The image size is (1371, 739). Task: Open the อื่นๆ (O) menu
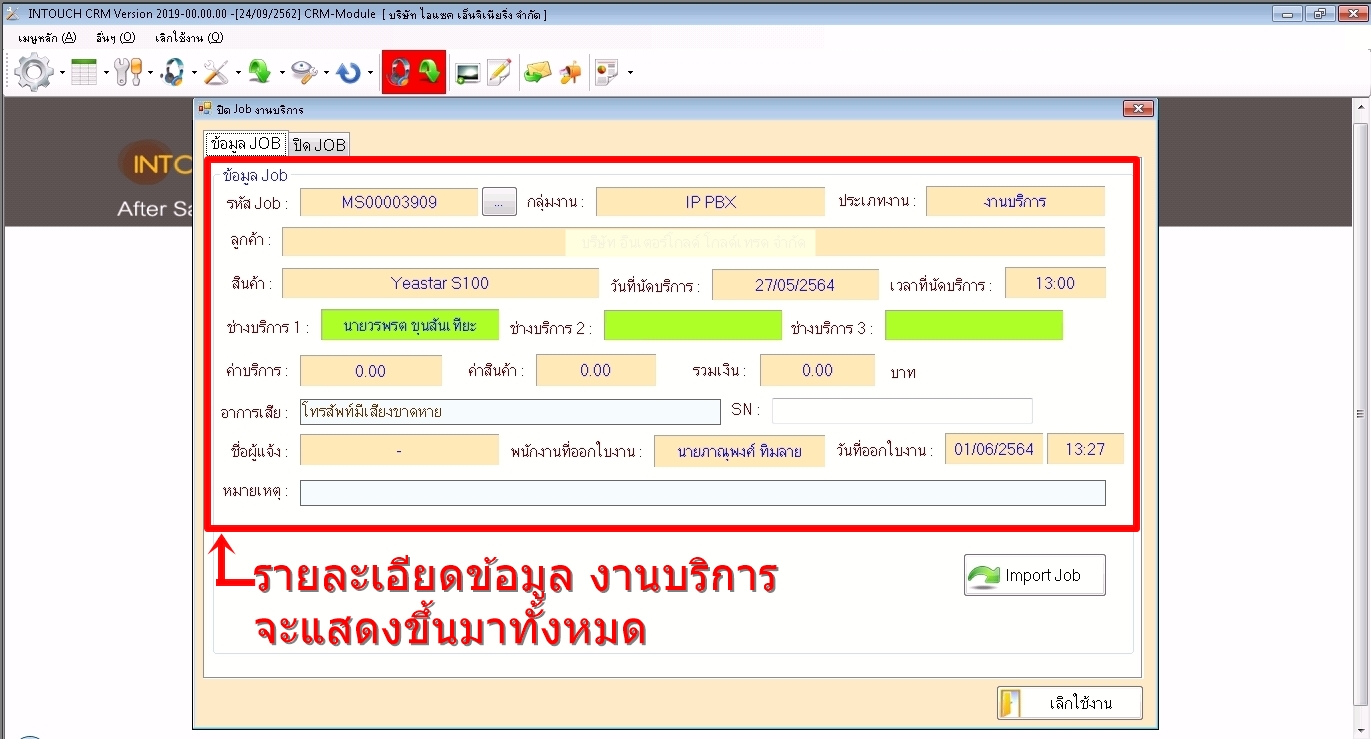pyautogui.click(x=116, y=38)
